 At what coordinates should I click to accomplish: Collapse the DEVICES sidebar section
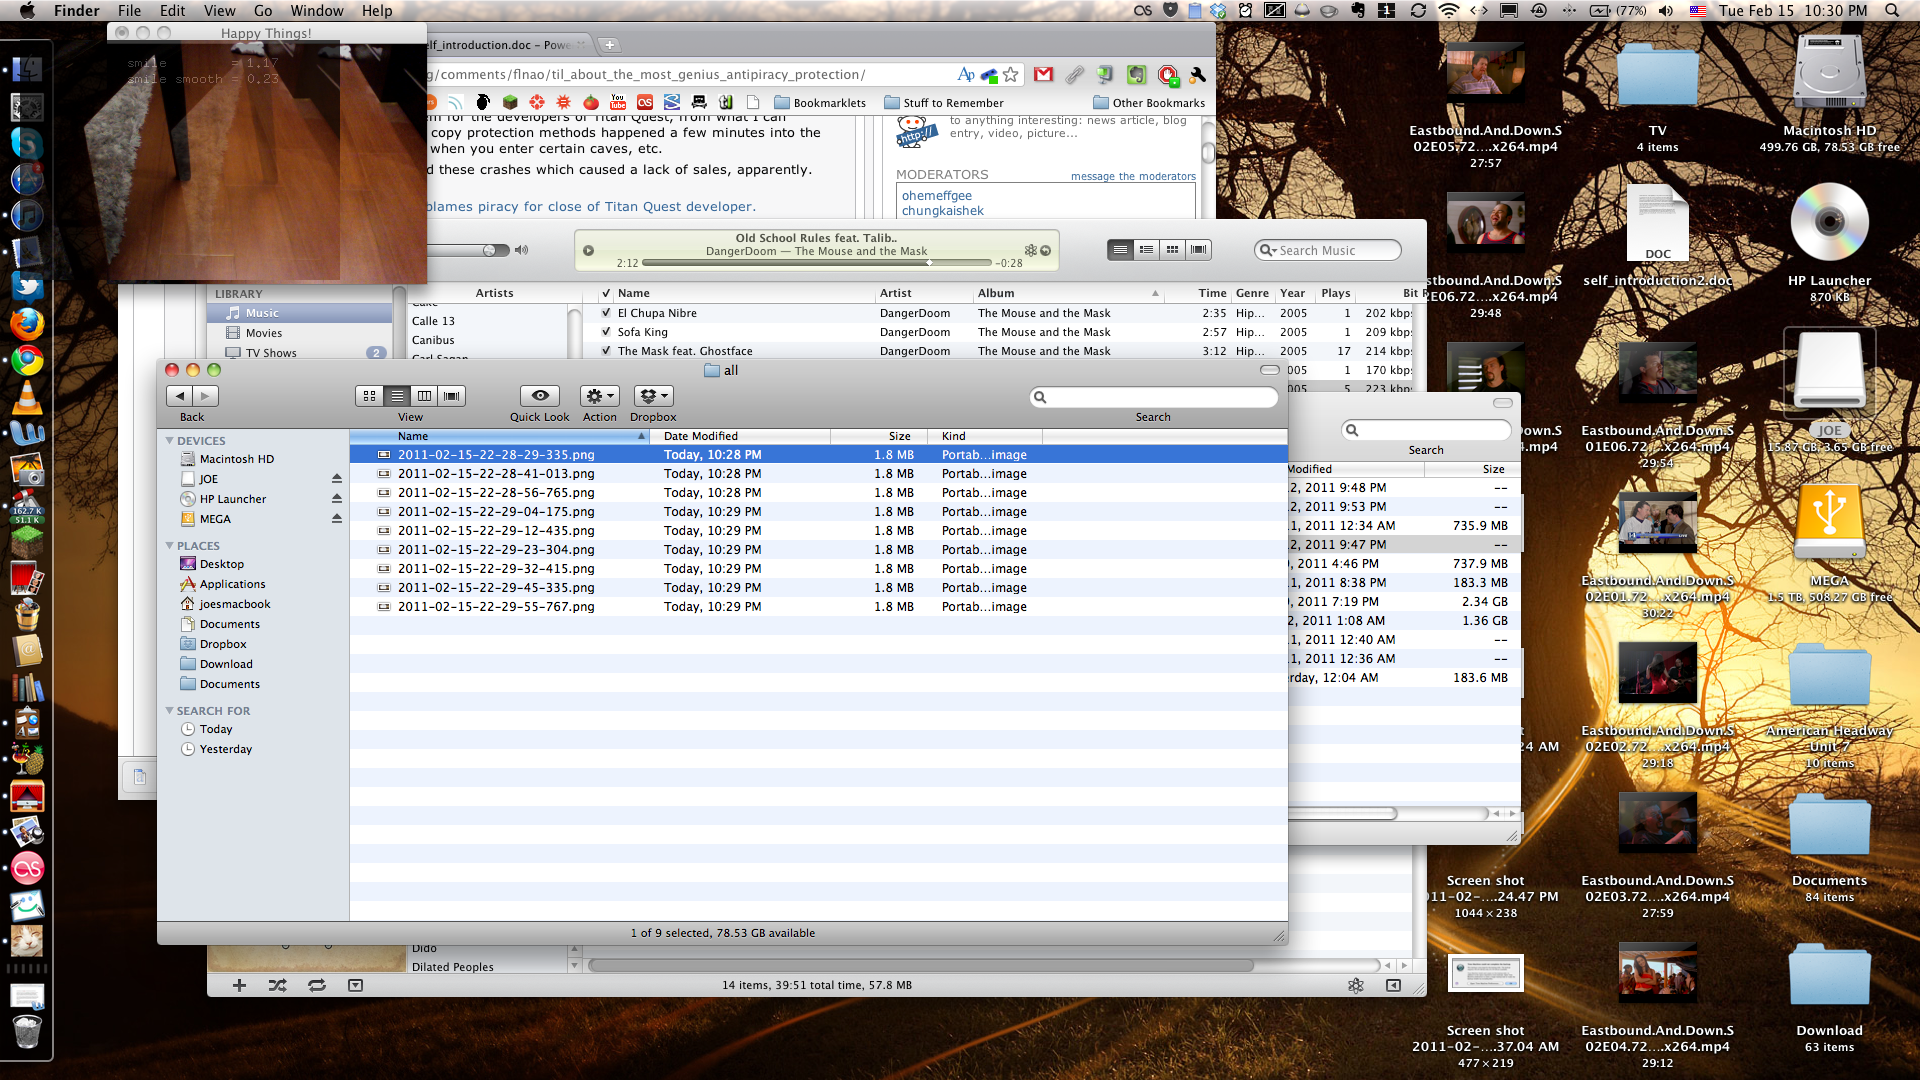pyautogui.click(x=170, y=441)
